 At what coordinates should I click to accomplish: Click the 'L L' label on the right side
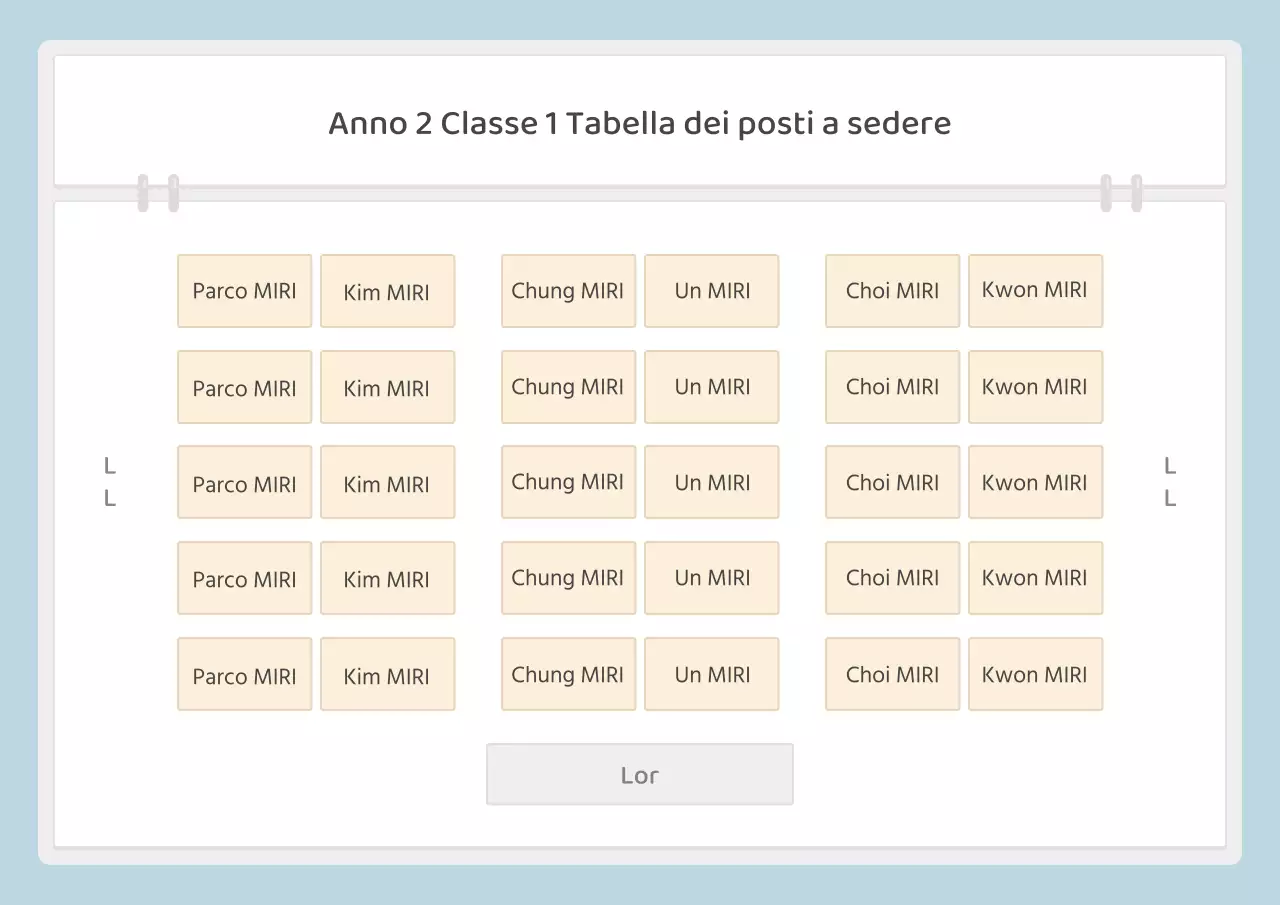tap(1170, 481)
